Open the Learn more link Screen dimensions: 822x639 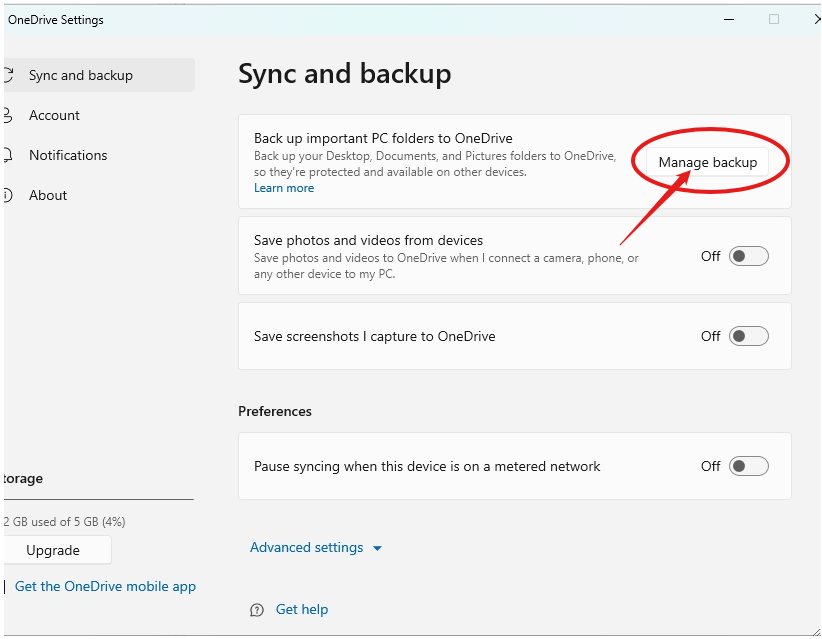pos(284,188)
